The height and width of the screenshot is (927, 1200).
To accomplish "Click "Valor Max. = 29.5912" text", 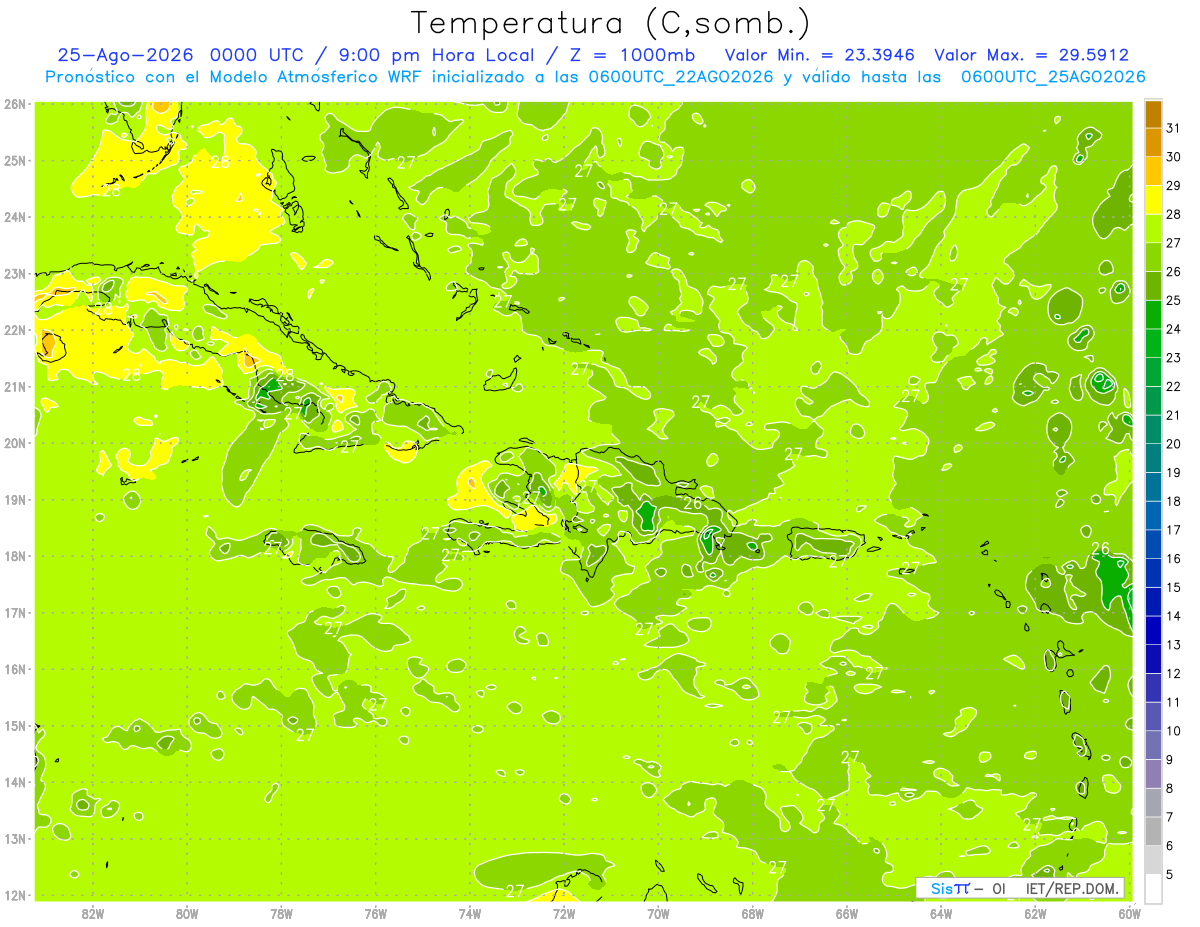I will tap(1031, 55).
